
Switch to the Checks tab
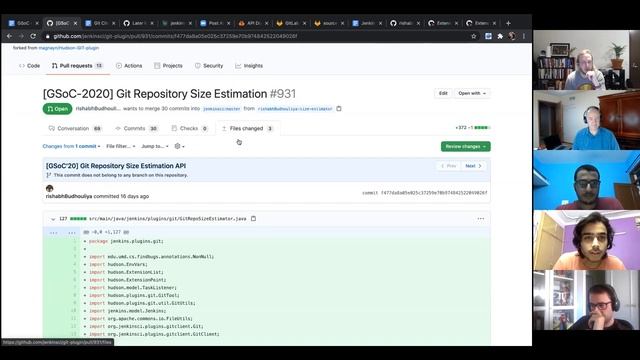tap(189, 129)
